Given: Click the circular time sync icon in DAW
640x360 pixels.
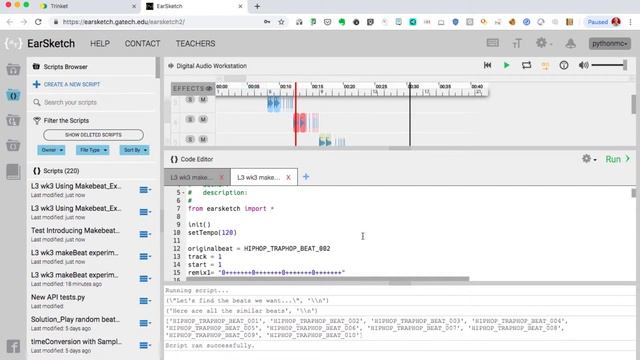Looking at the screenshot, I should [x=564, y=65].
